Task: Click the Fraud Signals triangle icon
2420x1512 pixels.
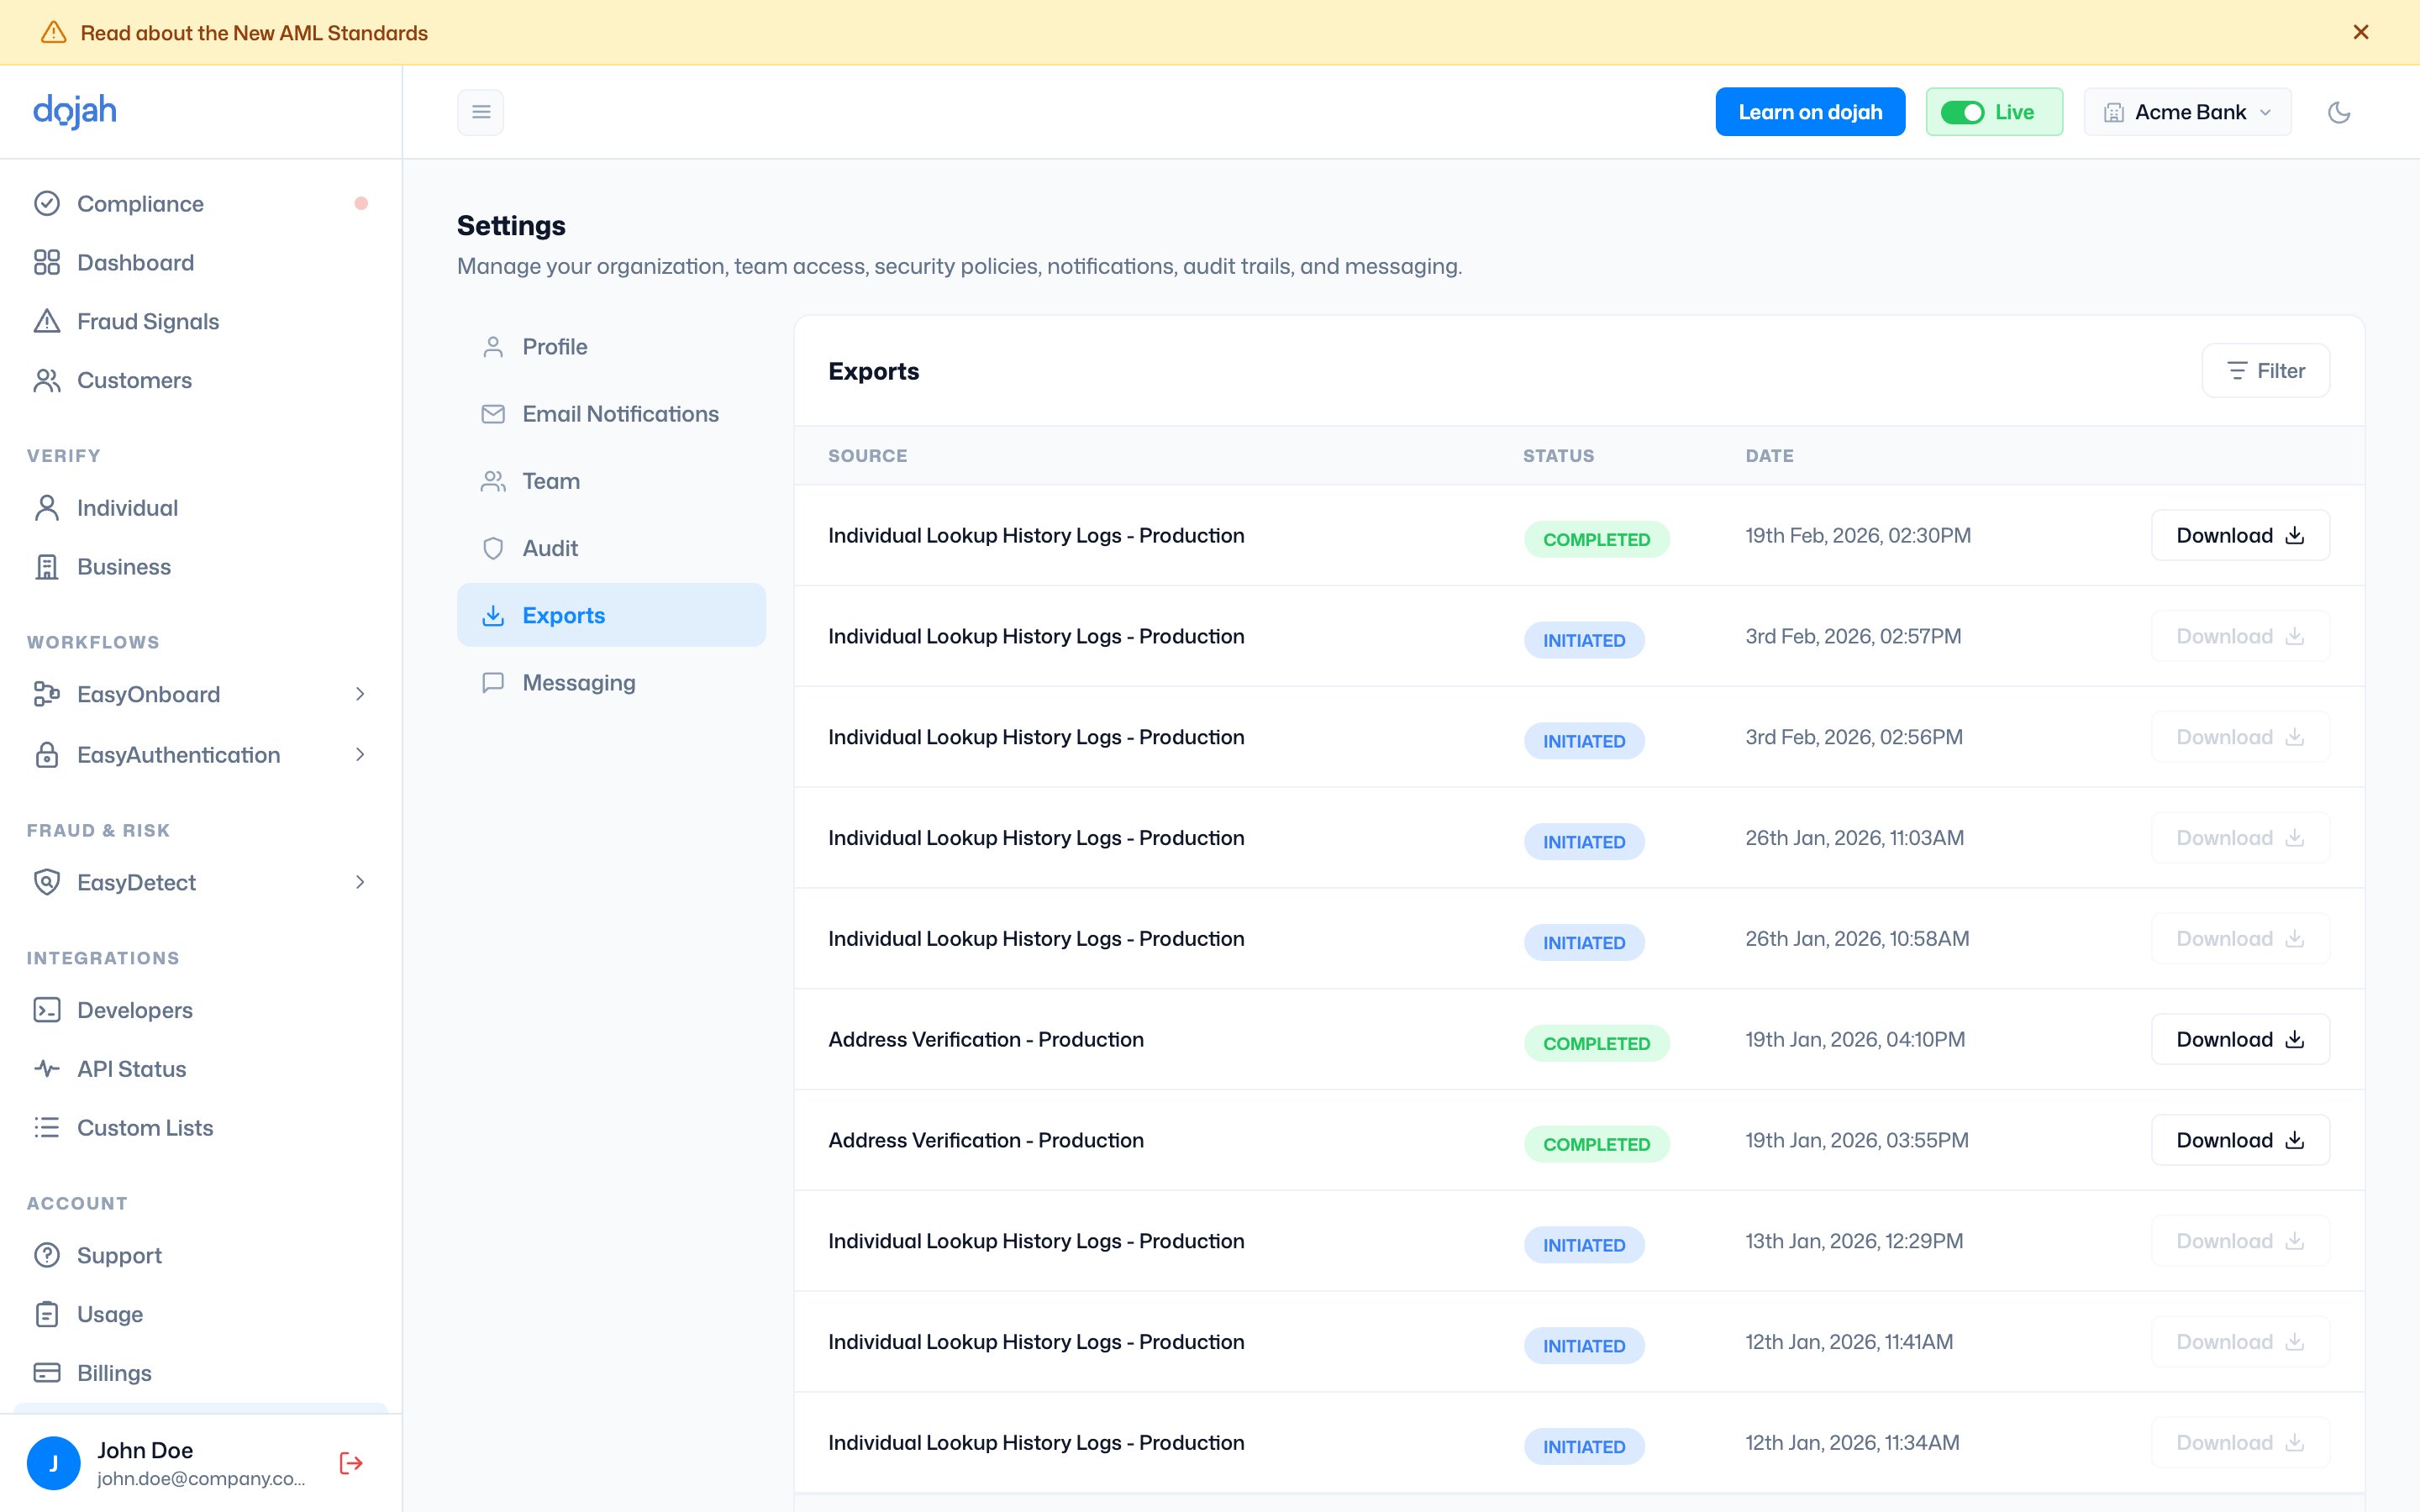Action: point(47,321)
